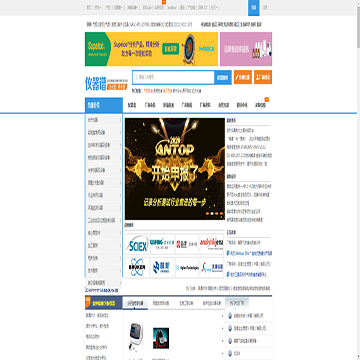
Task: Select the black and red instrument thumbnail
Action: [161, 338]
